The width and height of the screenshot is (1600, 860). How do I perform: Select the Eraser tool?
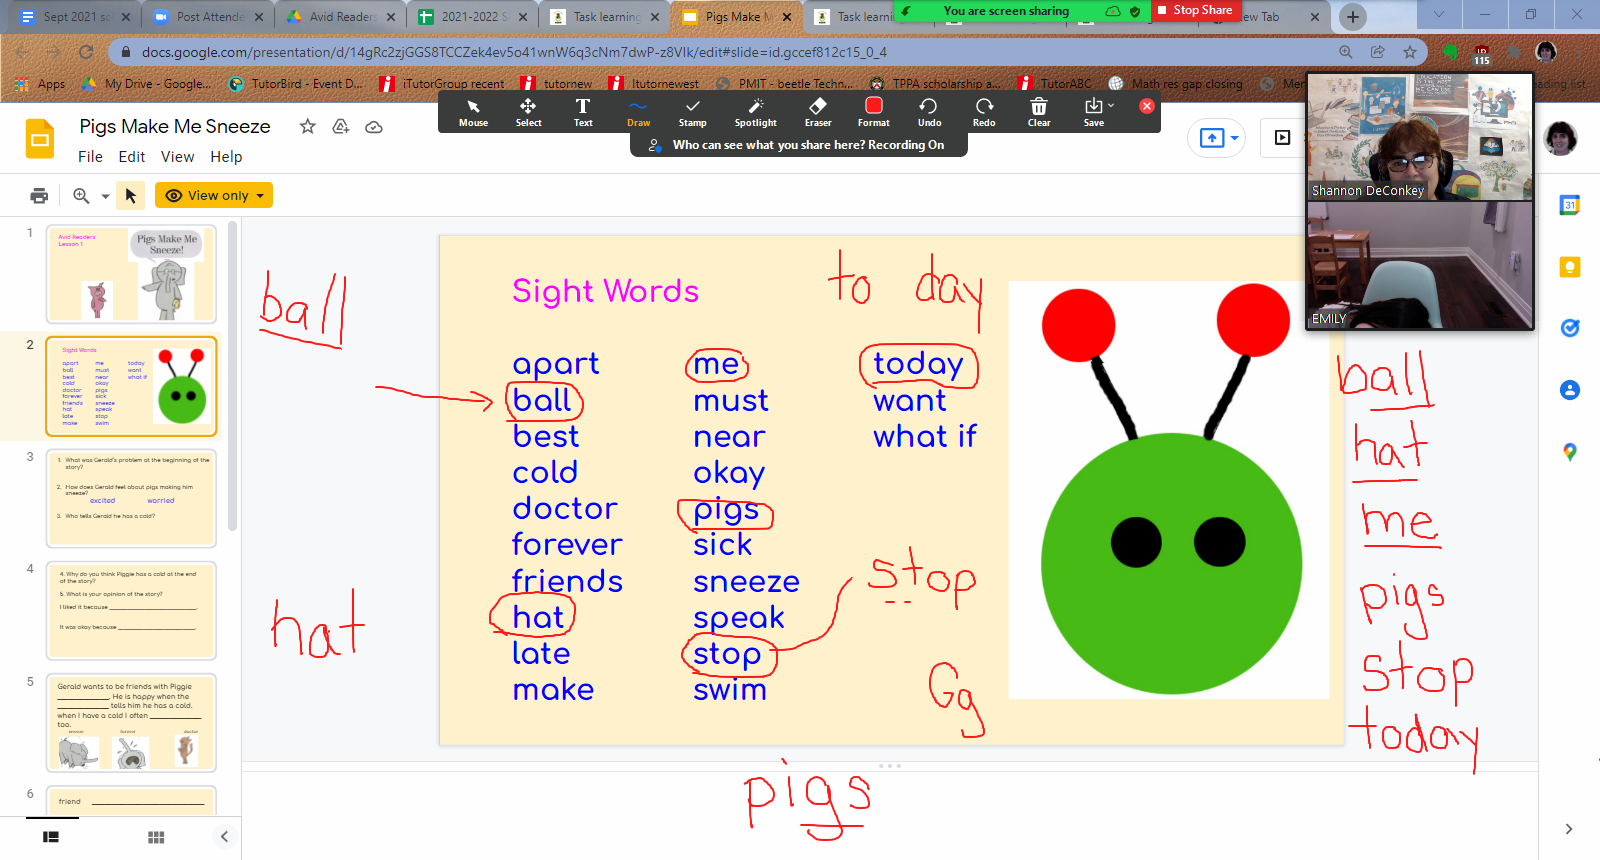(818, 112)
